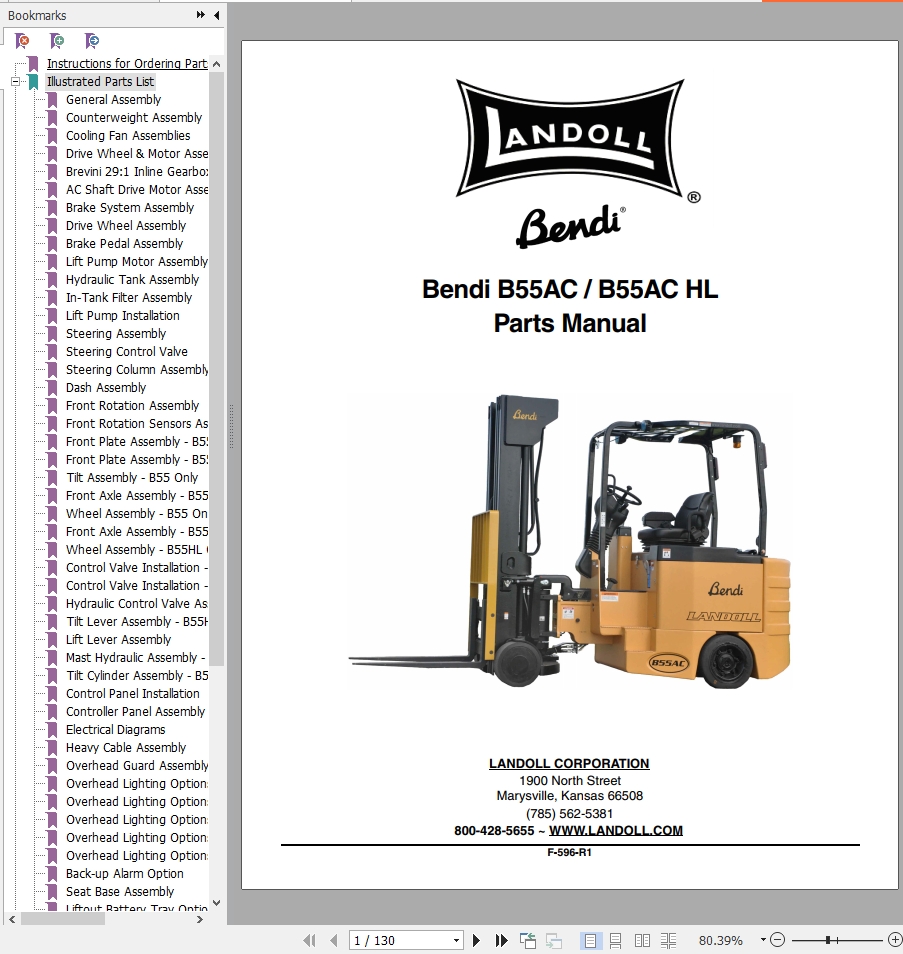The width and height of the screenshot is (903, 954).
Task: Click the previous view icon
Action: (528, 941)
